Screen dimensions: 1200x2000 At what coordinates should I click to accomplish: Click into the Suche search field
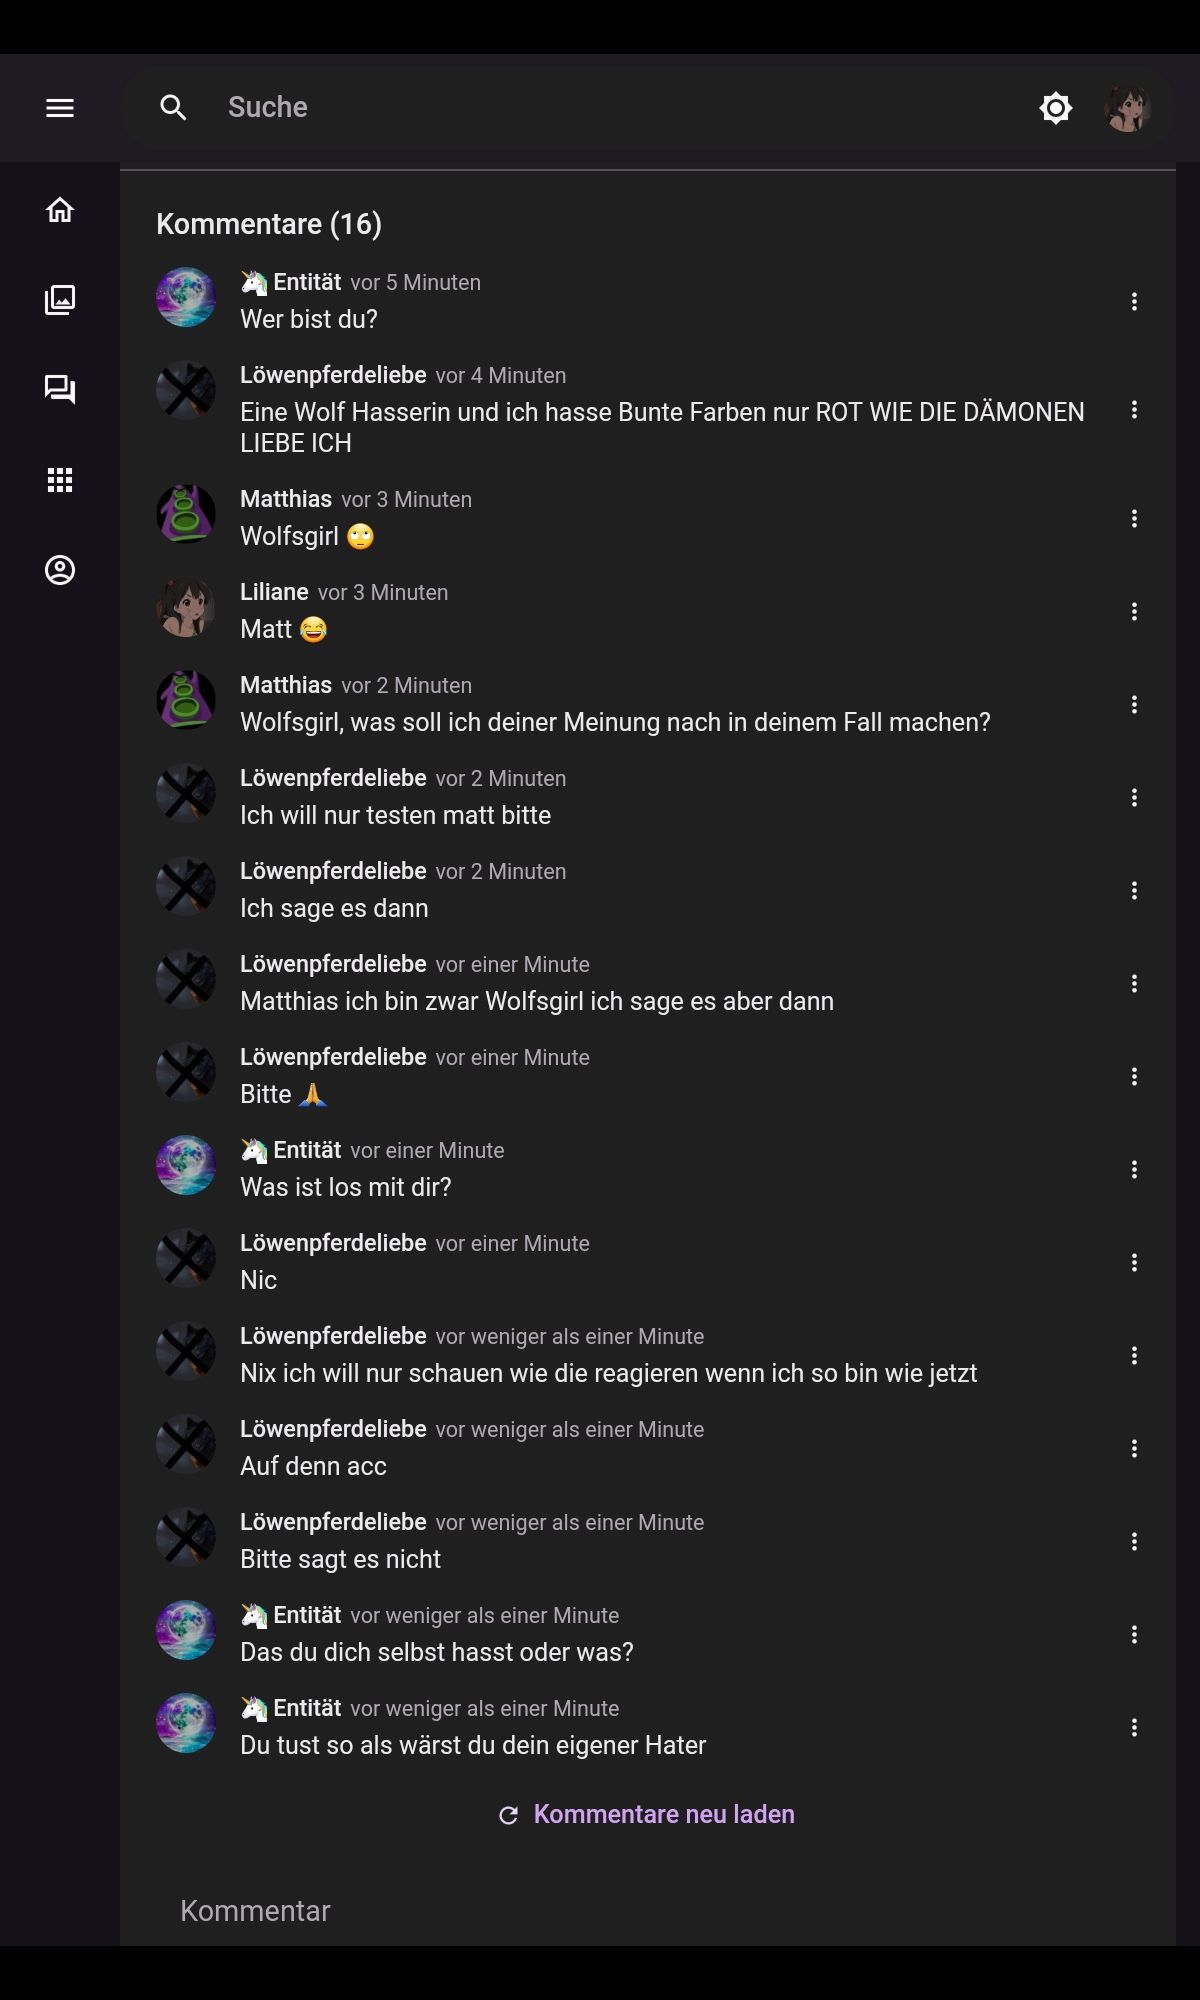coord(600,108)
